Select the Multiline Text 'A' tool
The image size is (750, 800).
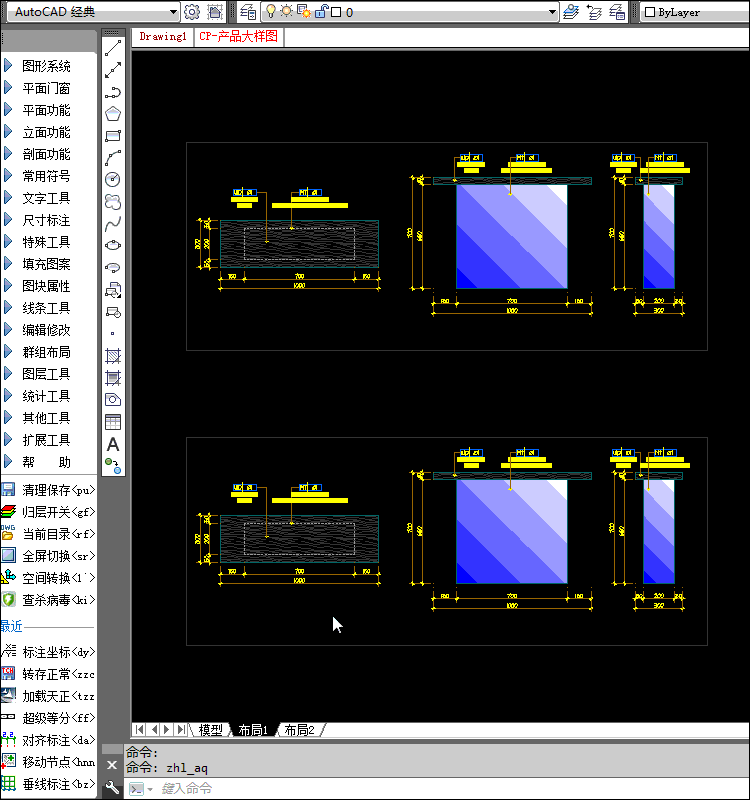click(113, 443)
